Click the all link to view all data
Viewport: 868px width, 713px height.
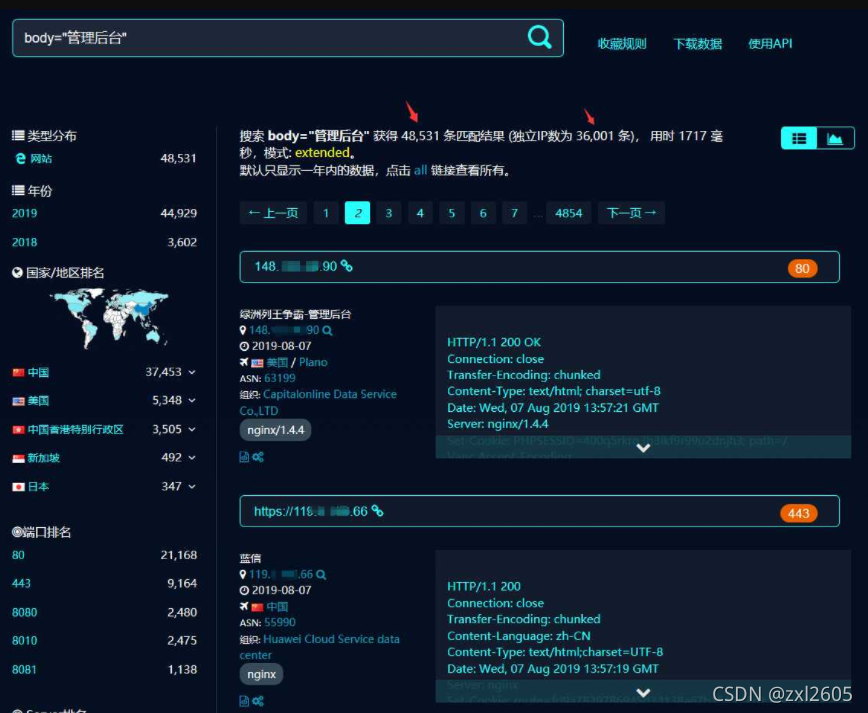(420, 170)
